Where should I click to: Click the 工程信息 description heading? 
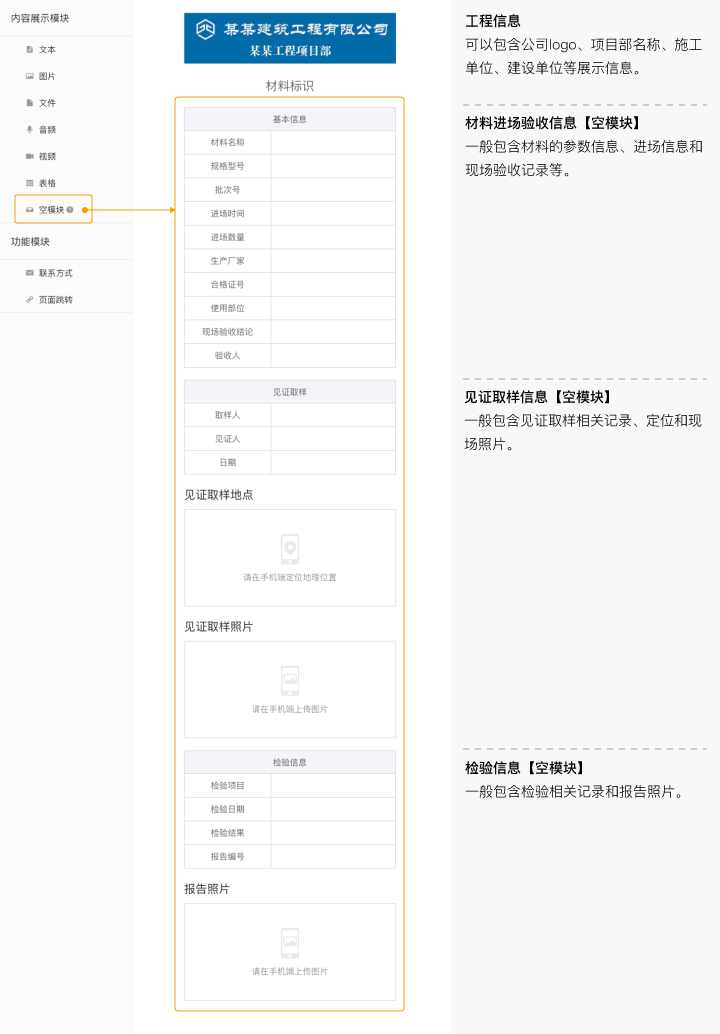point(493,21)
